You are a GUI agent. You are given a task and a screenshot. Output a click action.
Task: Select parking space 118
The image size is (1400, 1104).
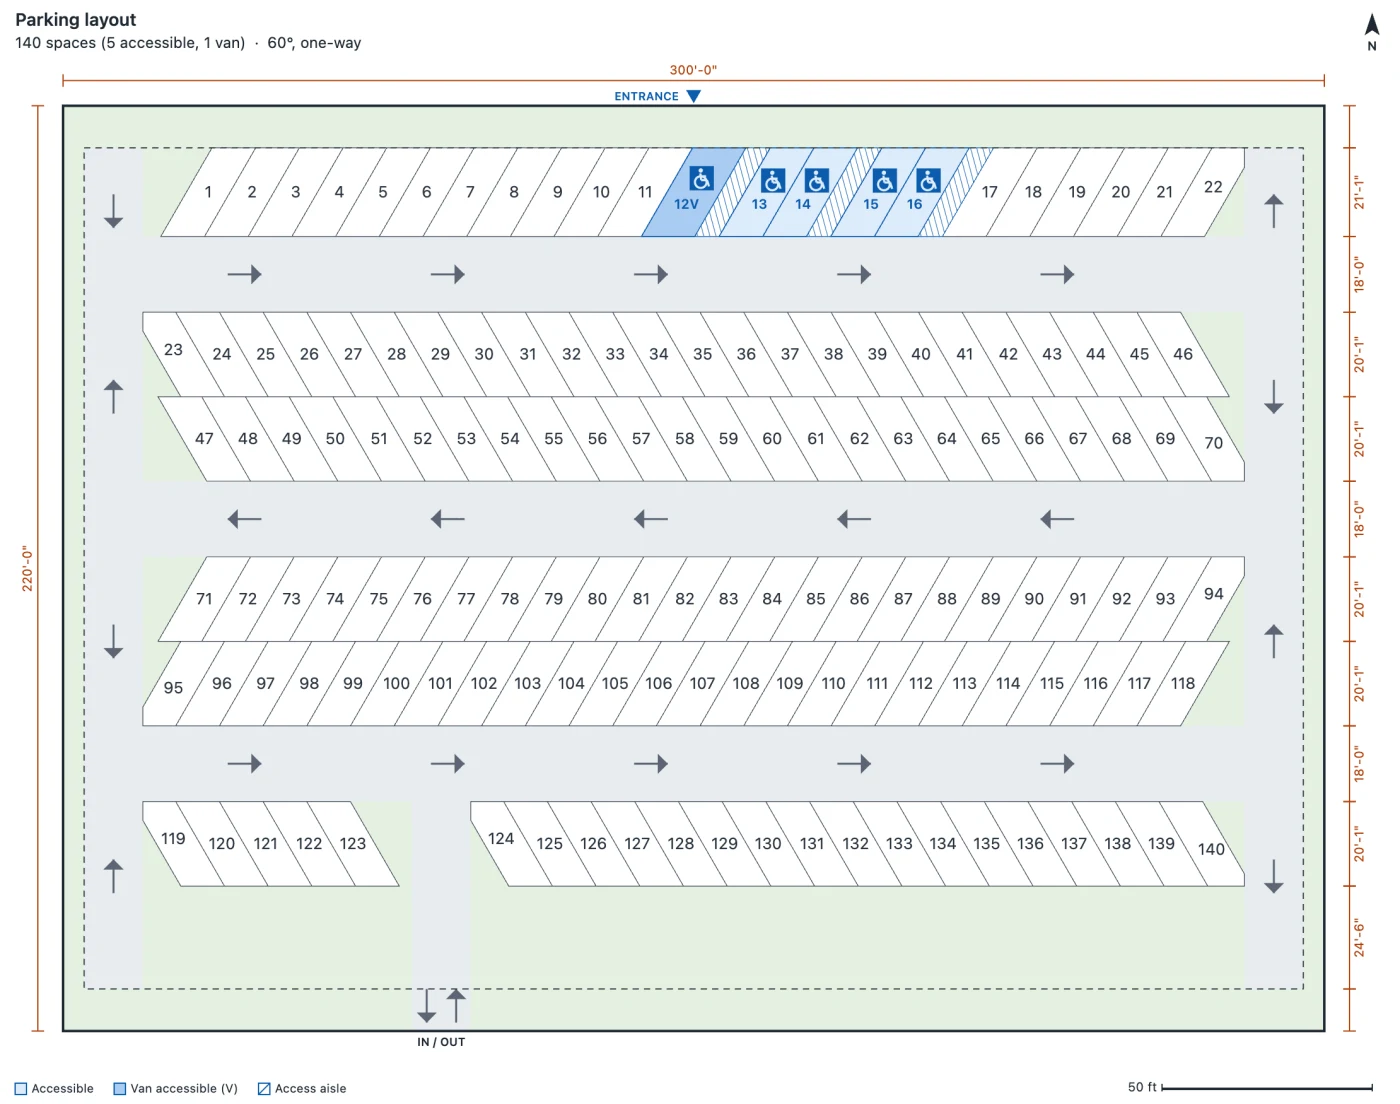tap(1183, 683)
